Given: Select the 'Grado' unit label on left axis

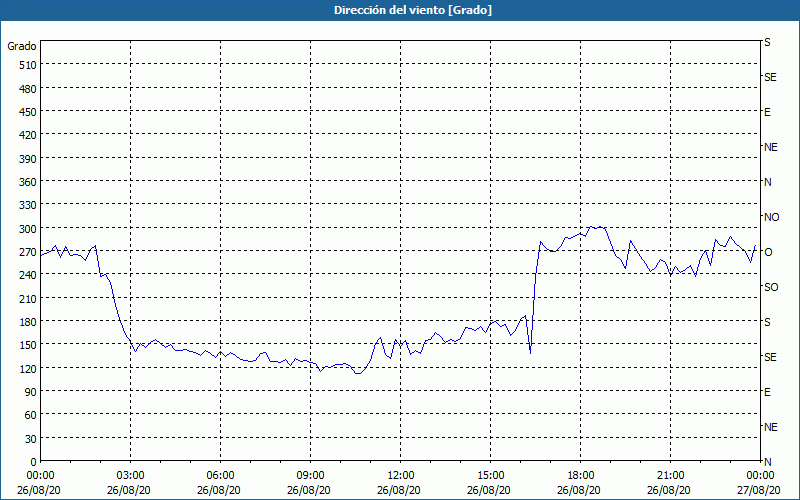Looking at the screenshot, I should pos(22,46).
